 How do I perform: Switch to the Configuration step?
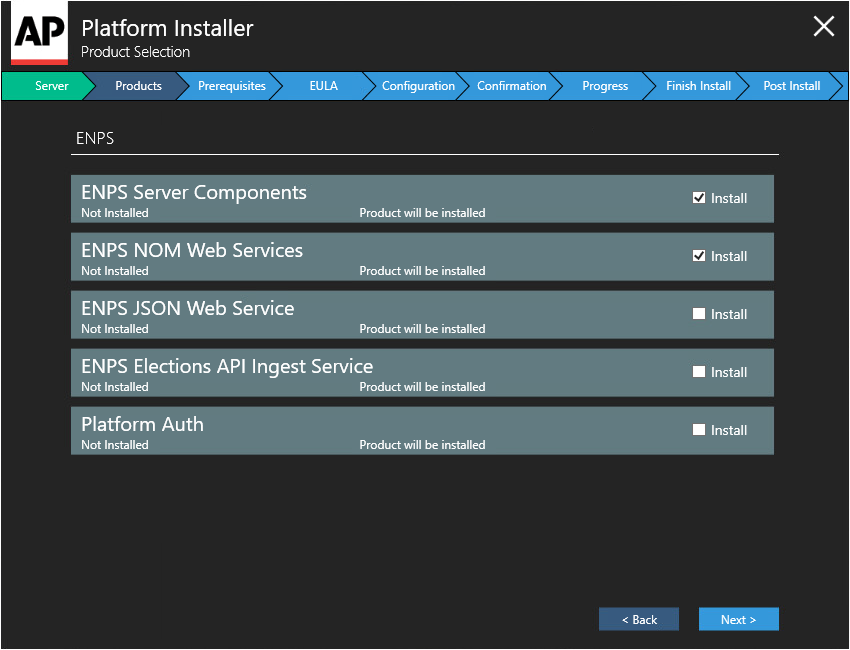(x=418, y=86)
